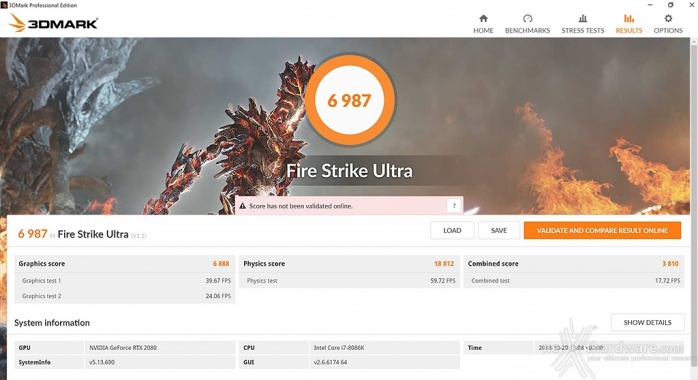
Task: Click the question mark help icon
Action: (454, 206)
